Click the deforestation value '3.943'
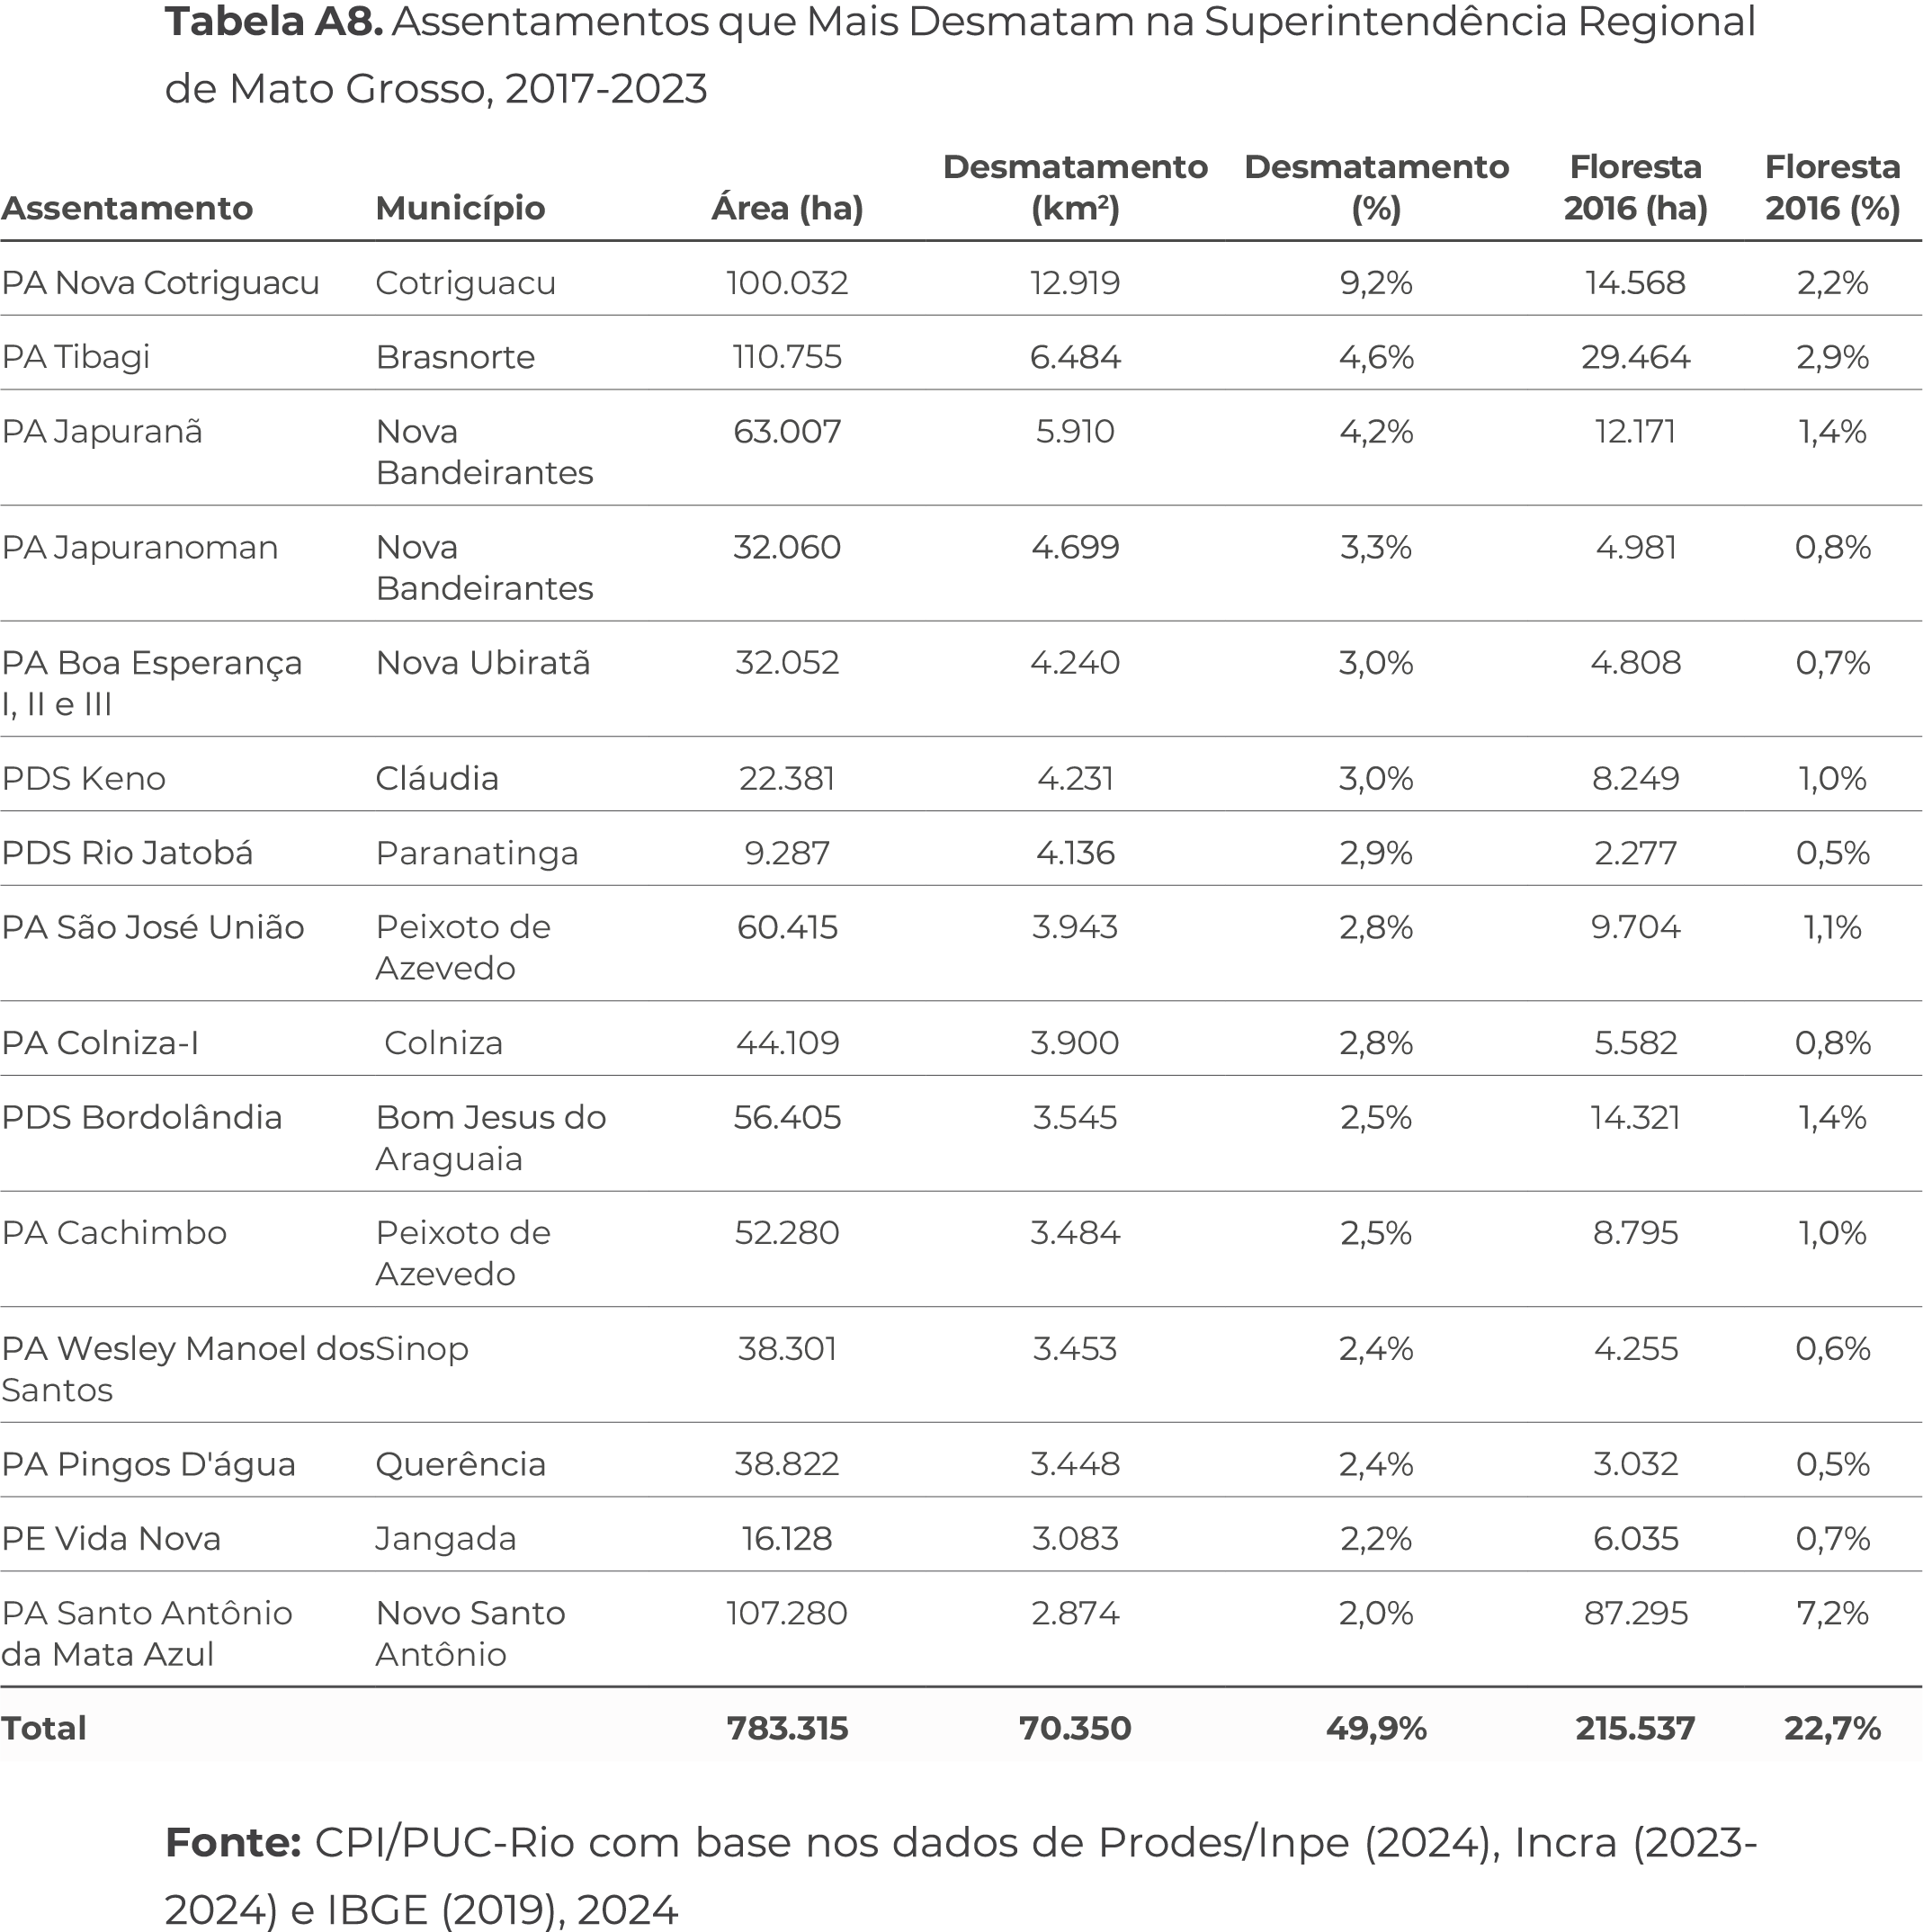The height and width of the screenshot is (1932, 1923). (x=1075, y=928)
